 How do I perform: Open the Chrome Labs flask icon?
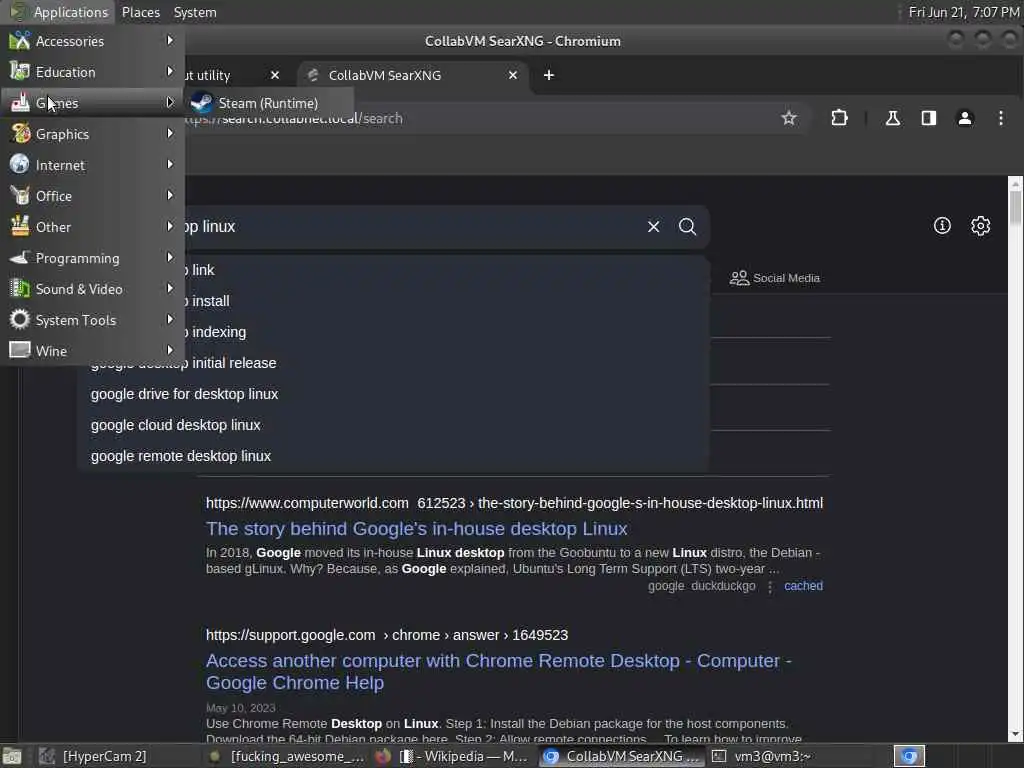(x=892, y=118)
